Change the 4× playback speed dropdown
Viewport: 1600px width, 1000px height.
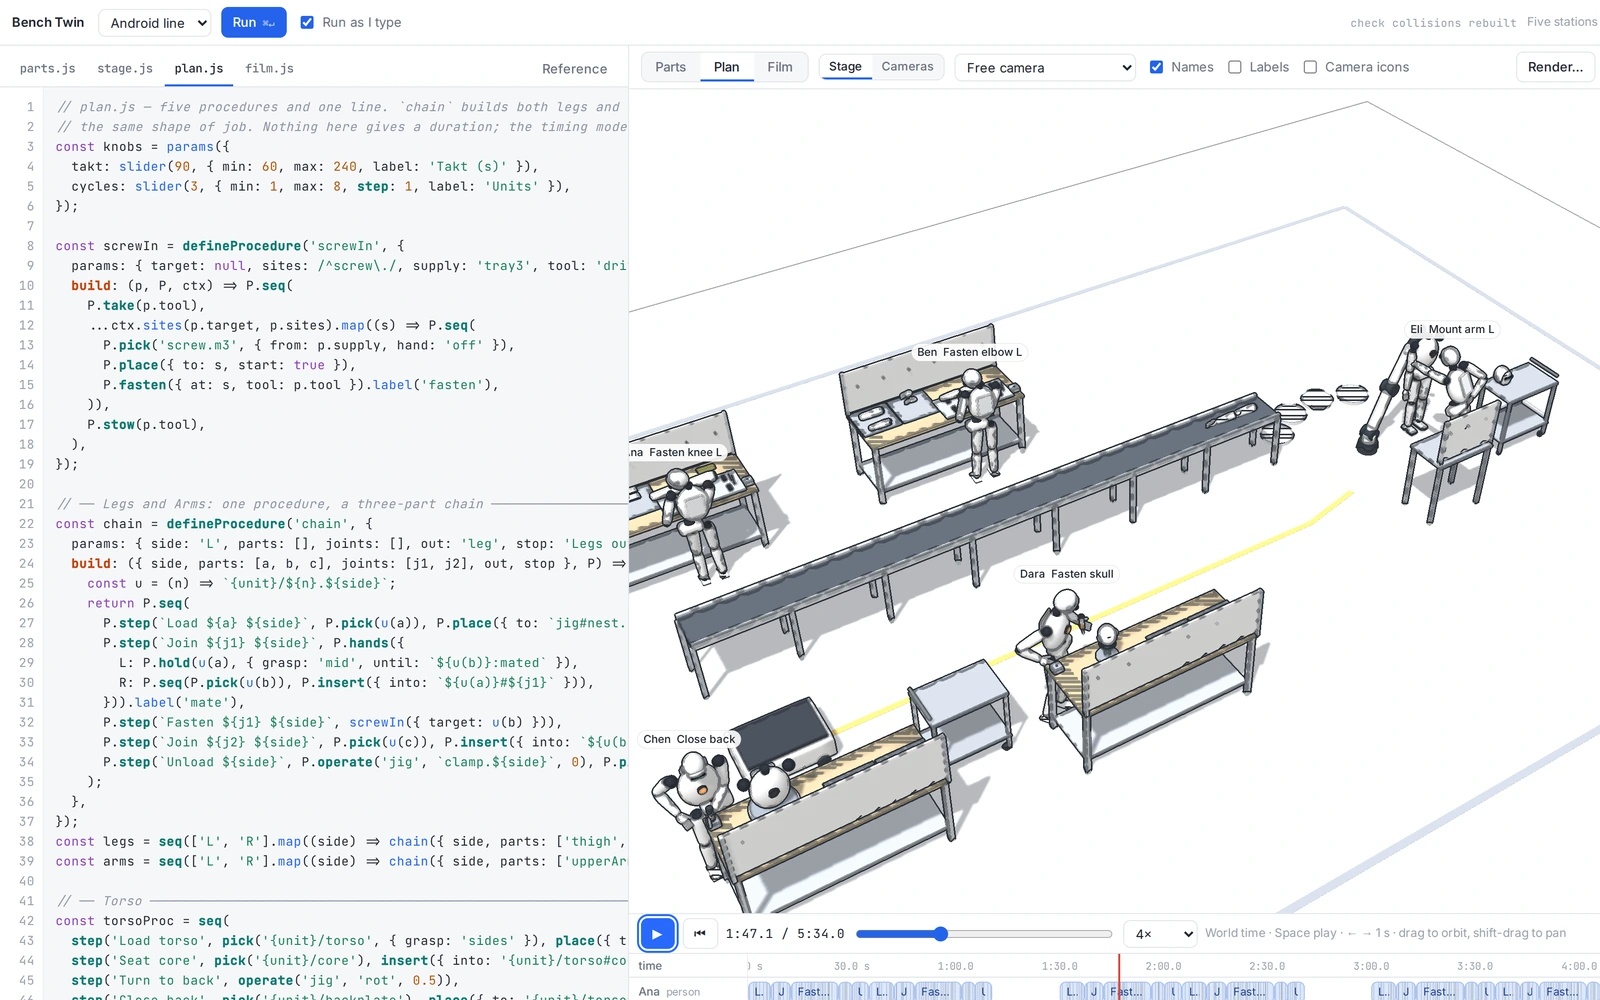(x=1160, y=934)
